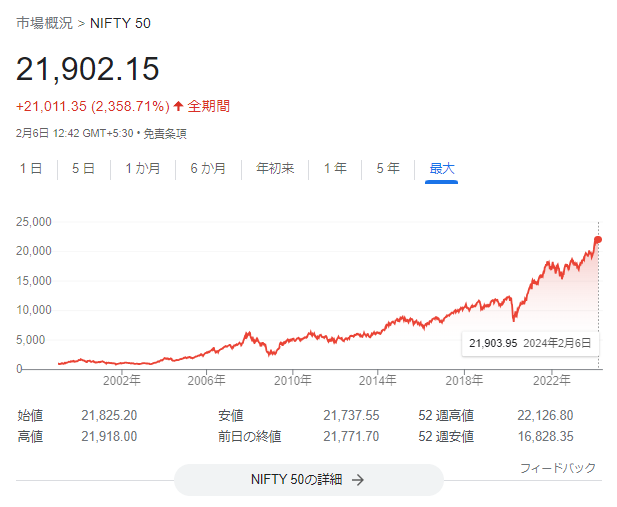Click the 52 週高値 value 22,126.80
617x507 pixels.
[545, 416]
